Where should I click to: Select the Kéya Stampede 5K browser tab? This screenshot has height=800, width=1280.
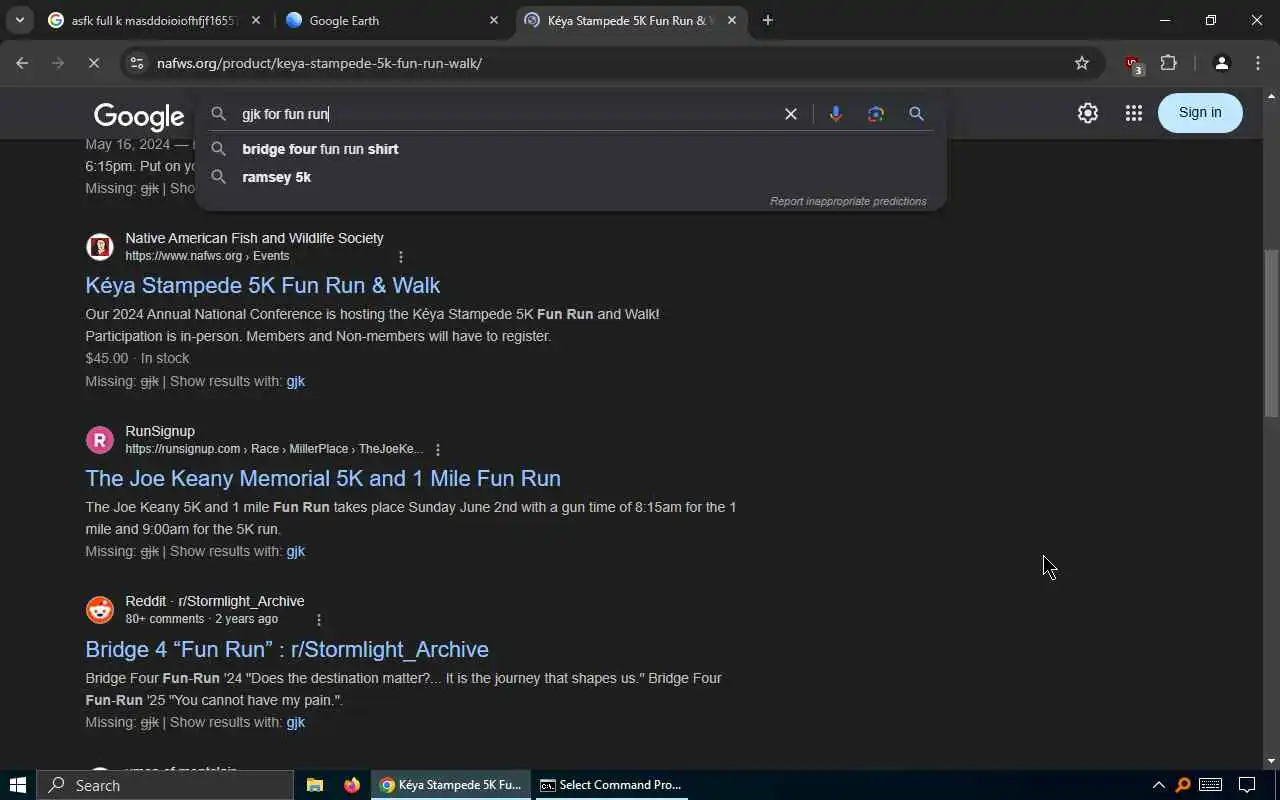630,20
